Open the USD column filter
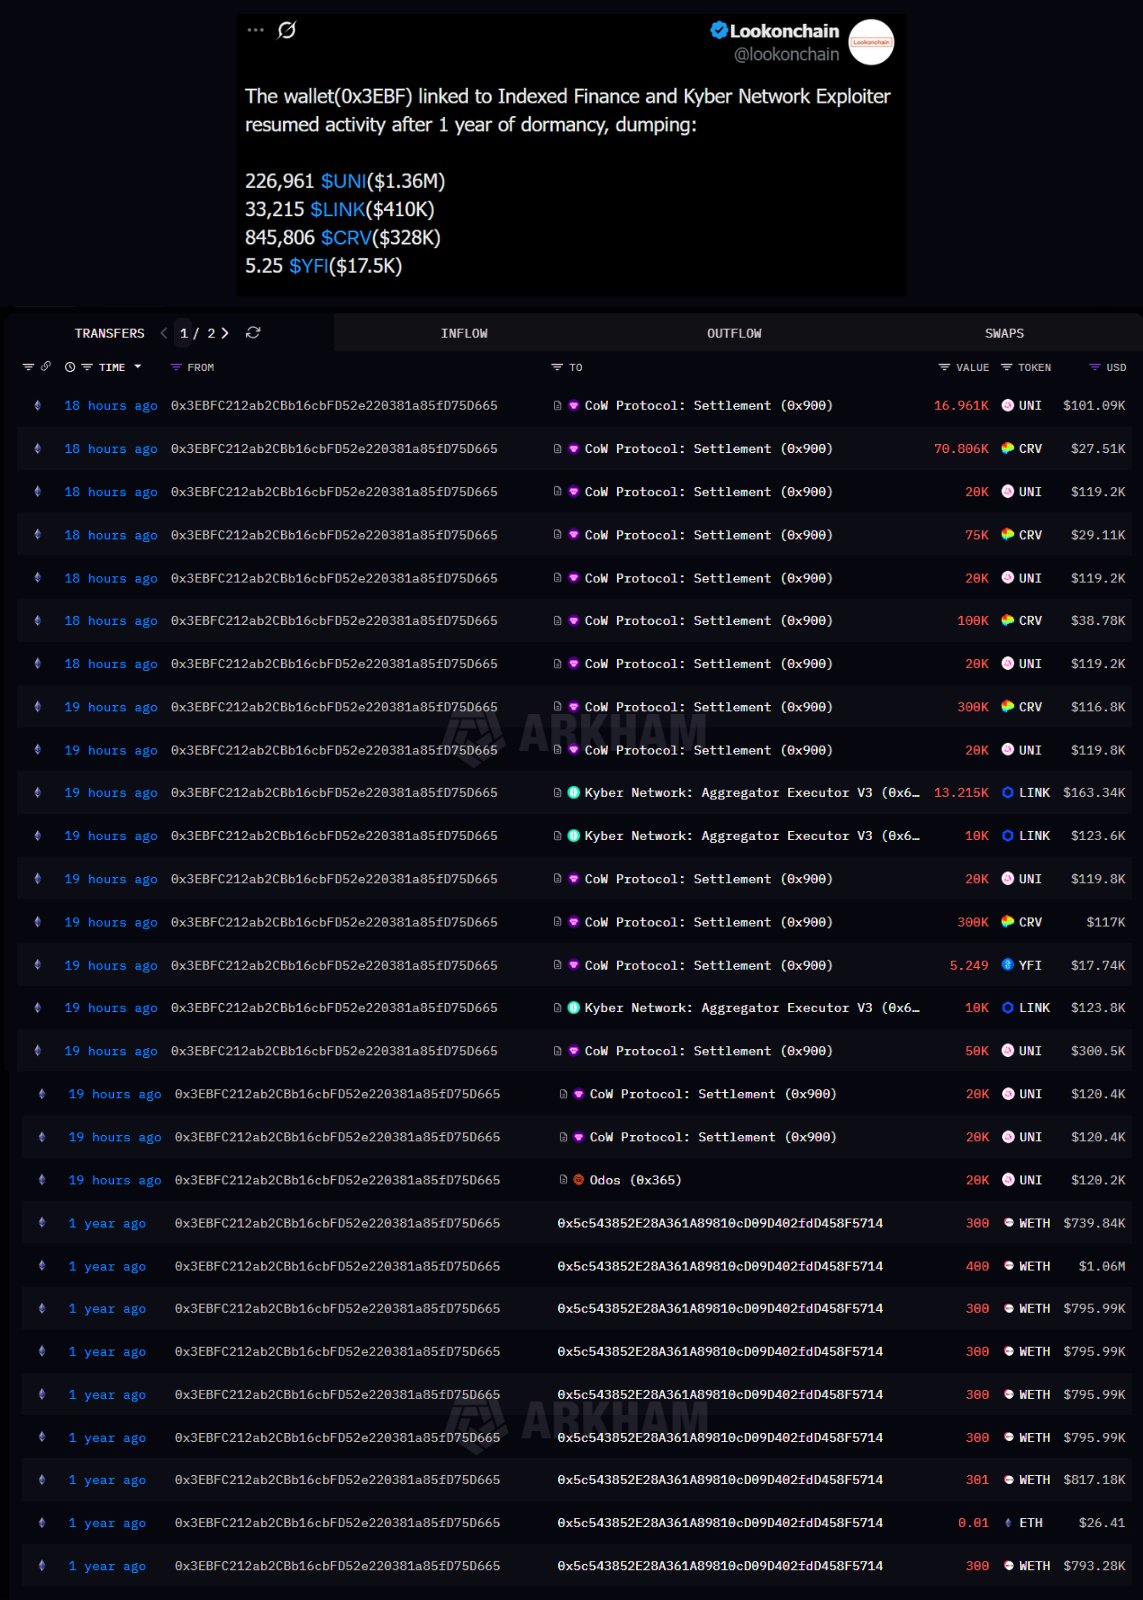 [1095, 367]
